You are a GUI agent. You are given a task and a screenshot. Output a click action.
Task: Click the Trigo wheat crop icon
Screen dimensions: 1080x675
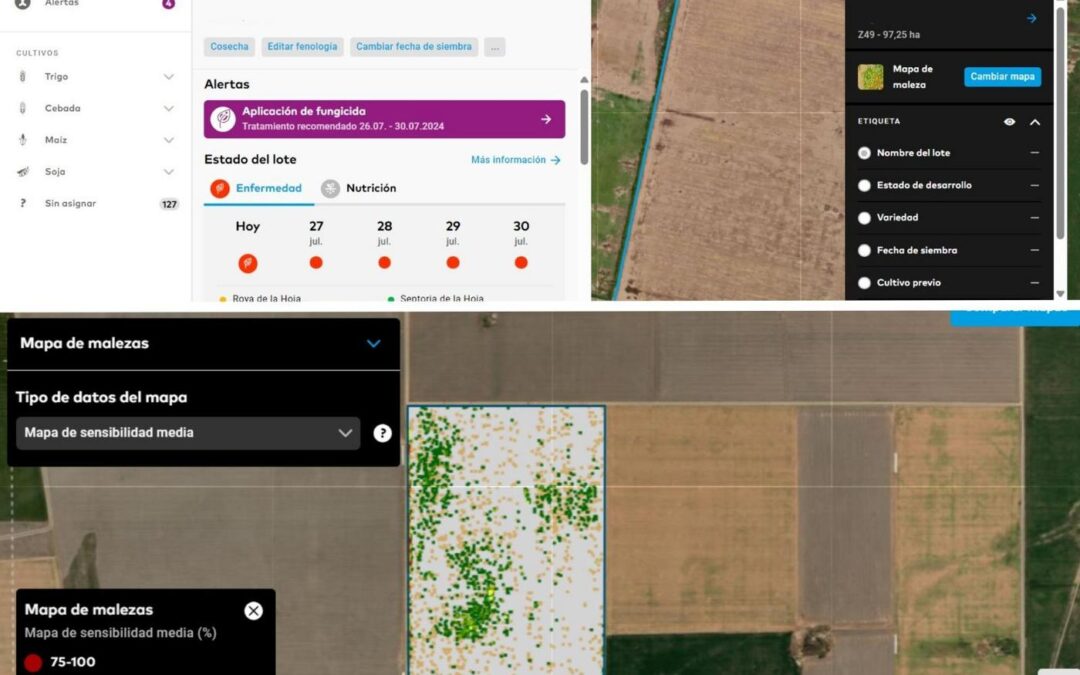coord(23,77)
